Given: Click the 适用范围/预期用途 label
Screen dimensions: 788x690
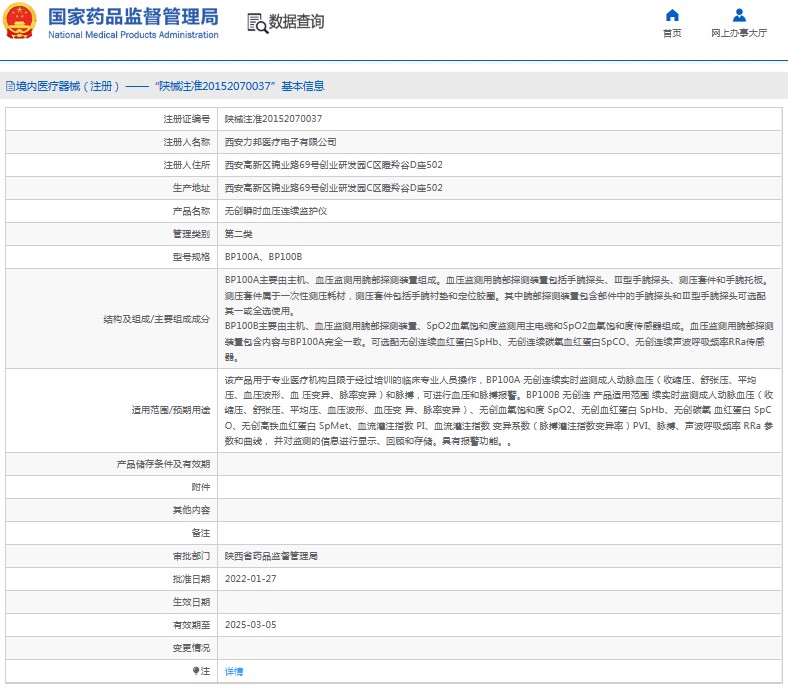Looking at the screenshot, I should [171, 410].
